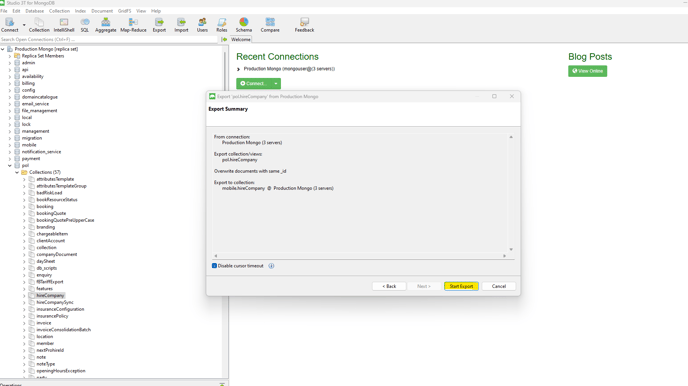688x386 pixels.
Task: Select the admin database icon
Action: [x=17, y=63]
